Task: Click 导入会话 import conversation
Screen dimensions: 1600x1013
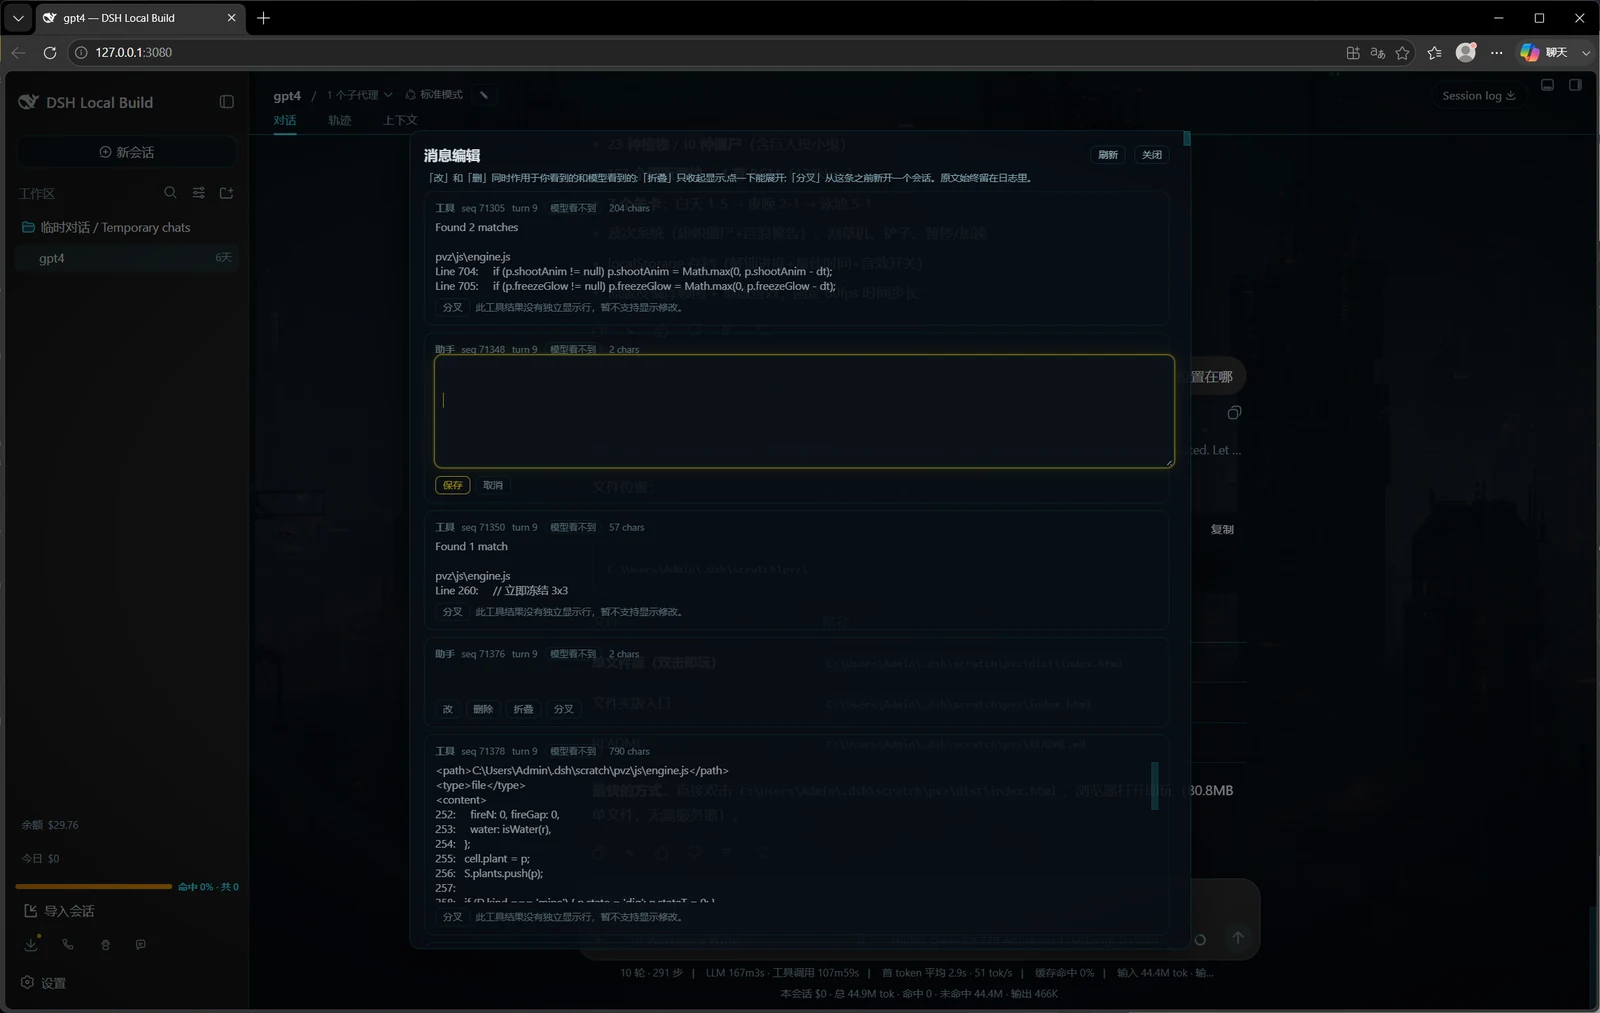Action: click(x=59, y=911)
